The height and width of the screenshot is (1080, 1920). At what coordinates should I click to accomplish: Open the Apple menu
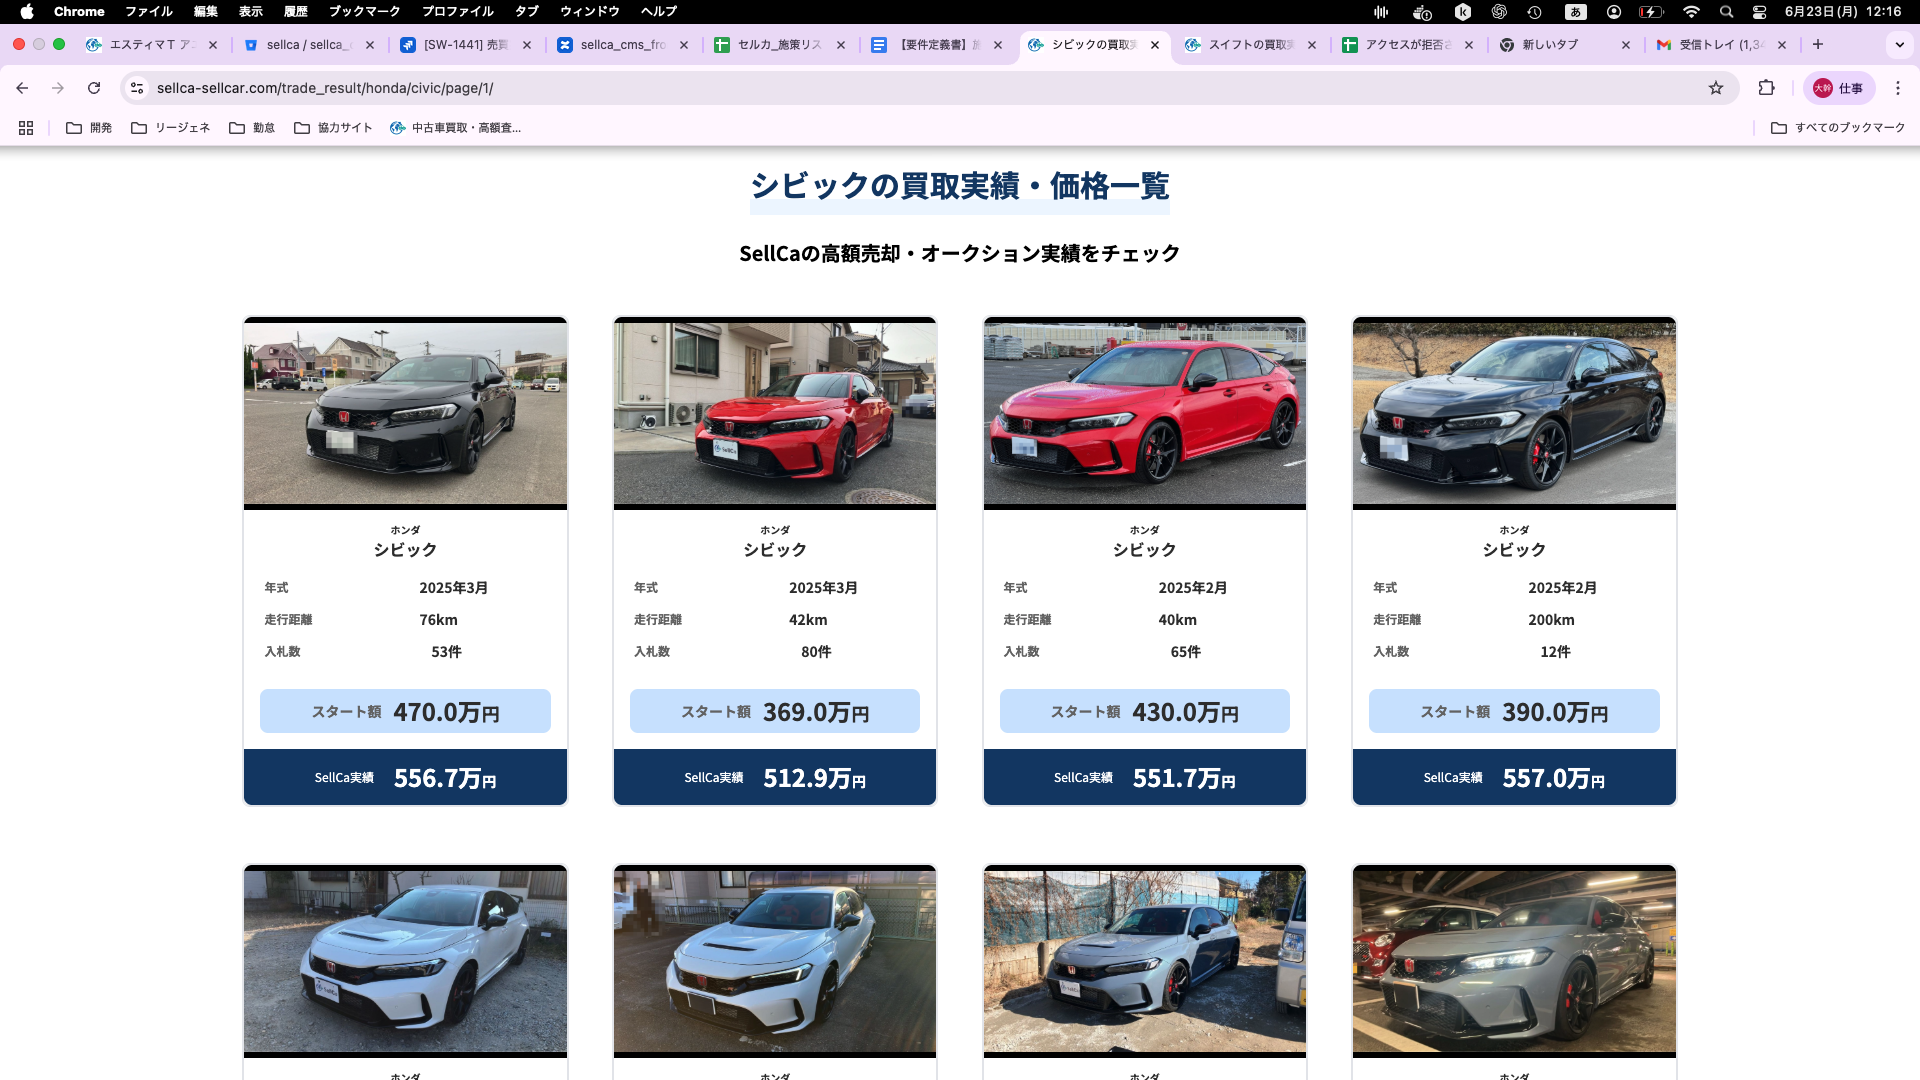(x=27, y=12)
